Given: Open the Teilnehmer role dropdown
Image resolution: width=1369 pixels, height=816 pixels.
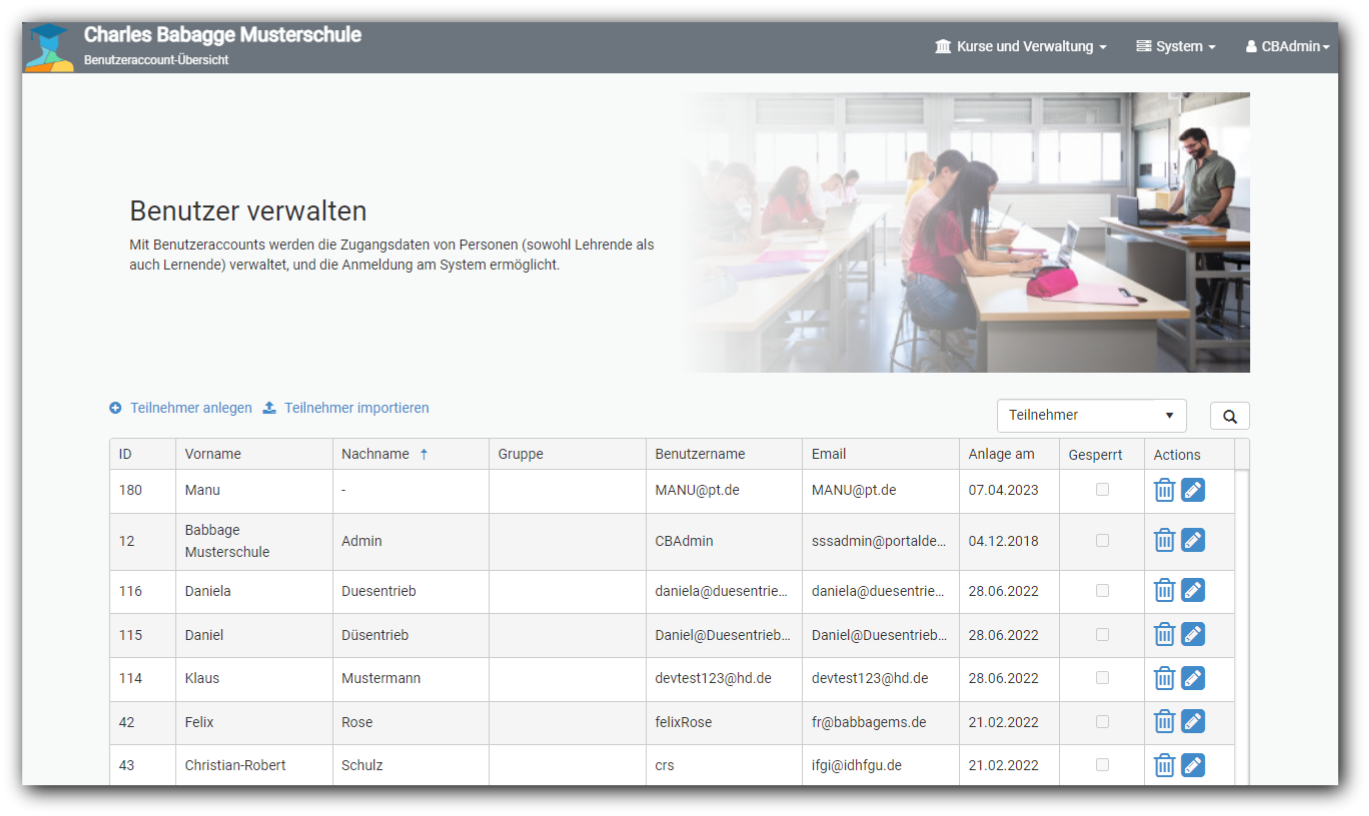Looking at the screenshot, I should [1091, 415].
